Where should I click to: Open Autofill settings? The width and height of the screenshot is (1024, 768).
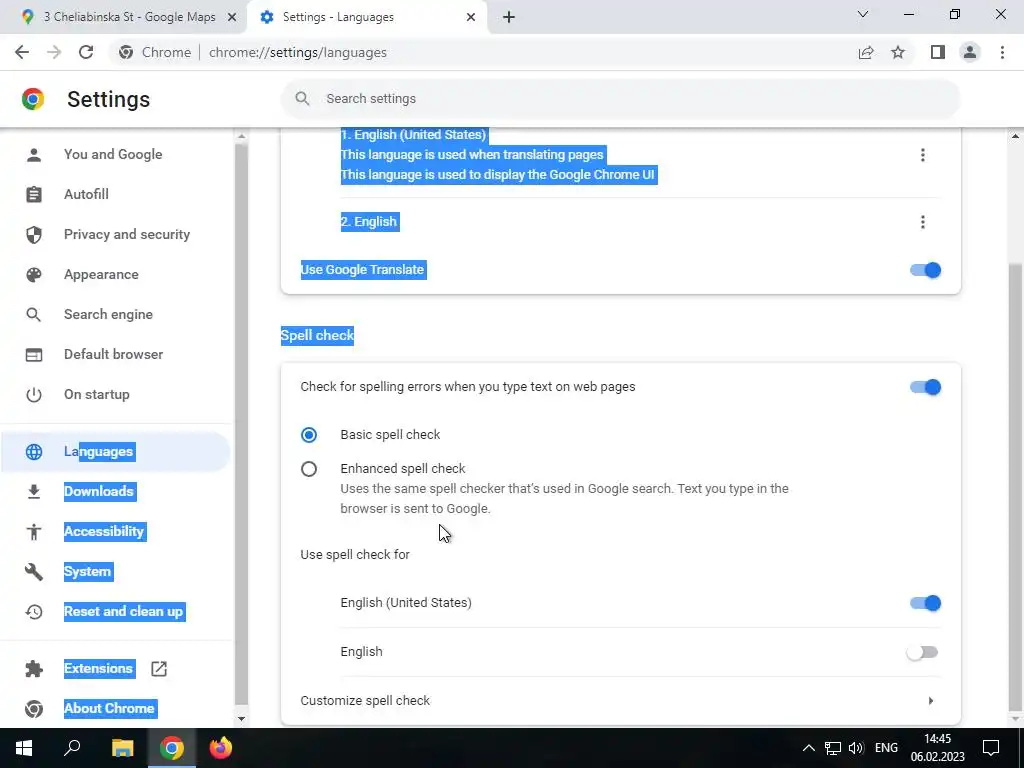click(86, 194)
